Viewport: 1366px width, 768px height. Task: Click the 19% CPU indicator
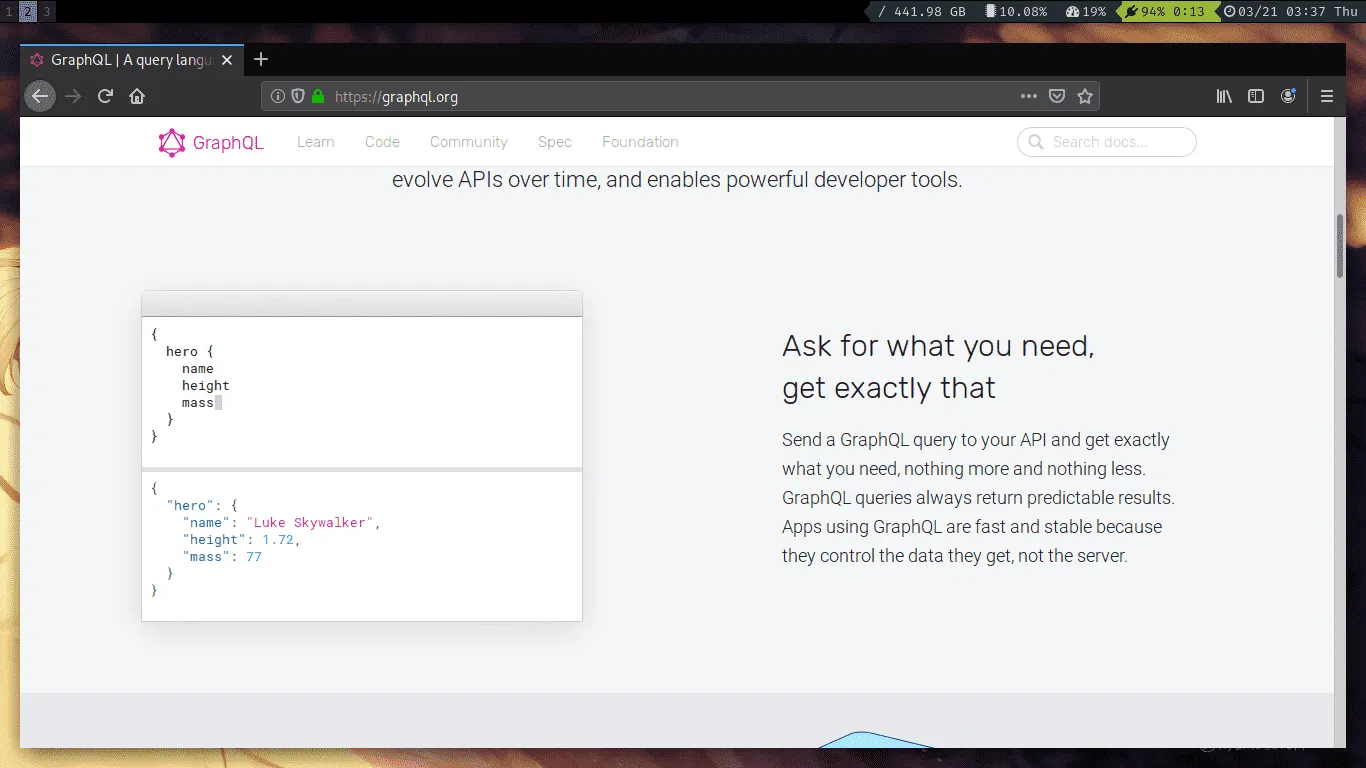[1086, 11]
